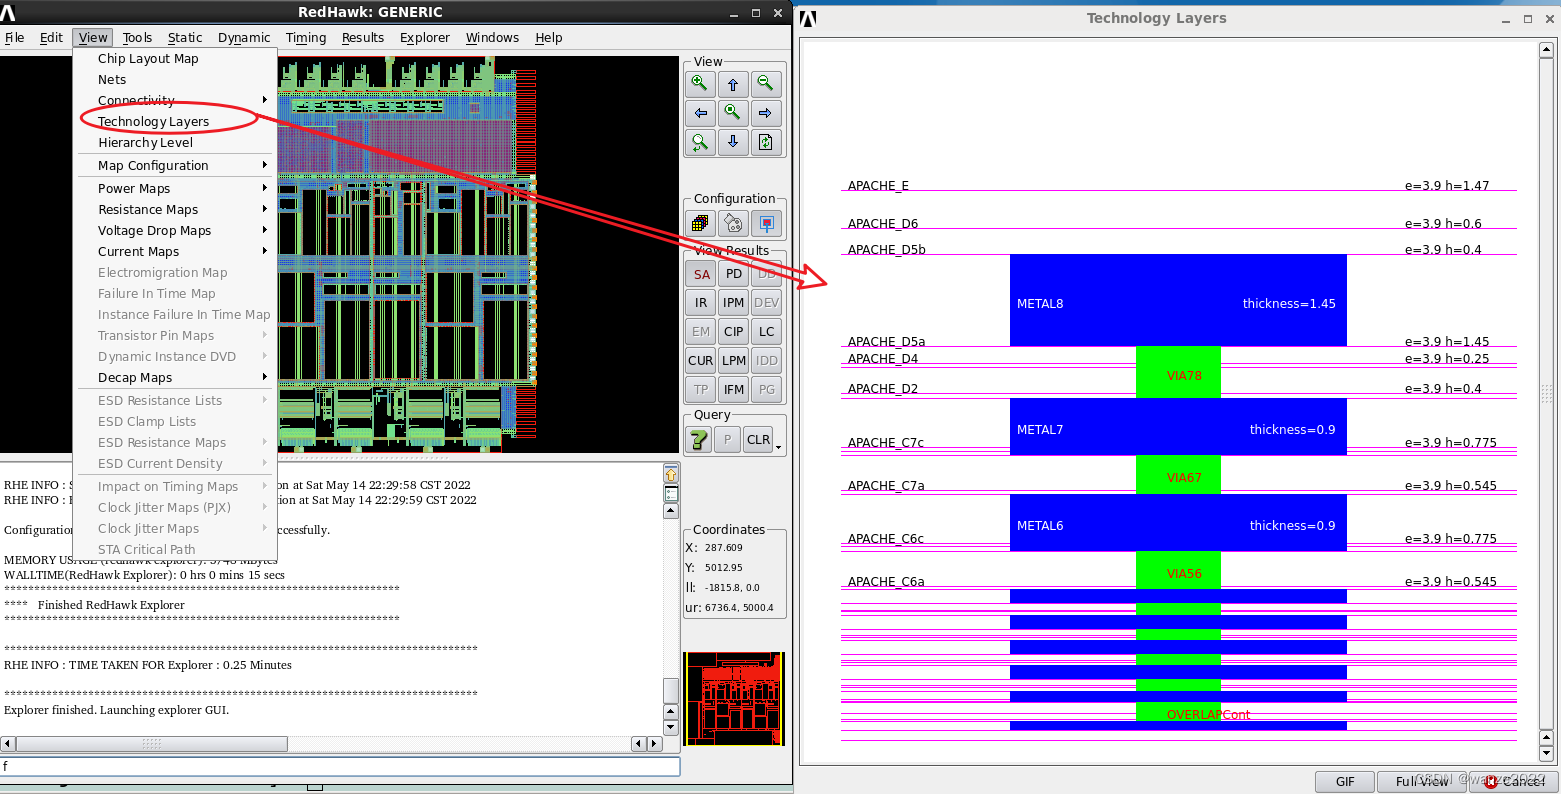1561x794 pixels.
Task: Toggle the SA view results button
Action: [x=701, y=274]
